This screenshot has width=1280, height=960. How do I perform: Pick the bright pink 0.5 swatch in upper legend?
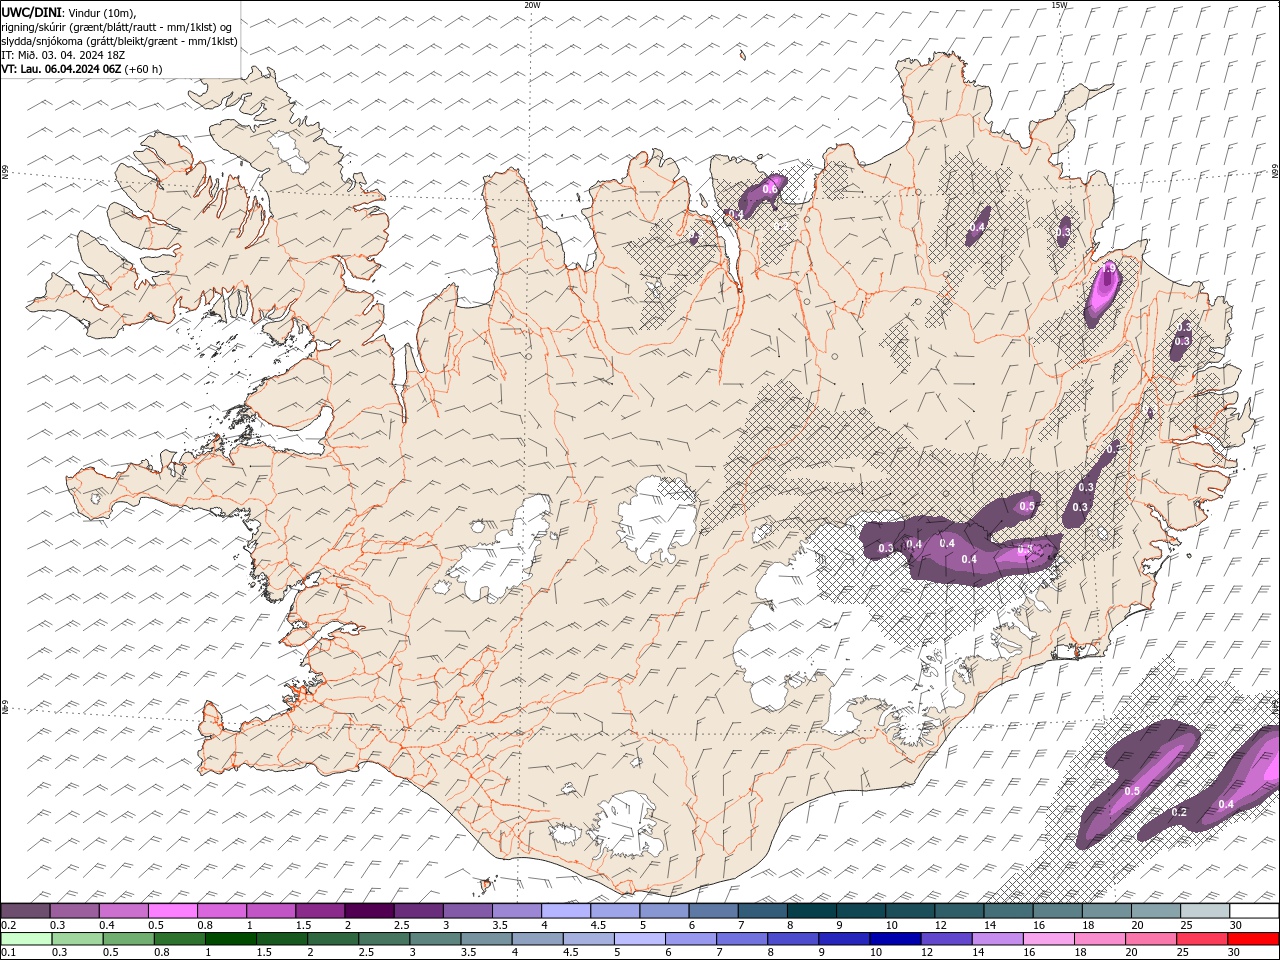pos(172,911)
